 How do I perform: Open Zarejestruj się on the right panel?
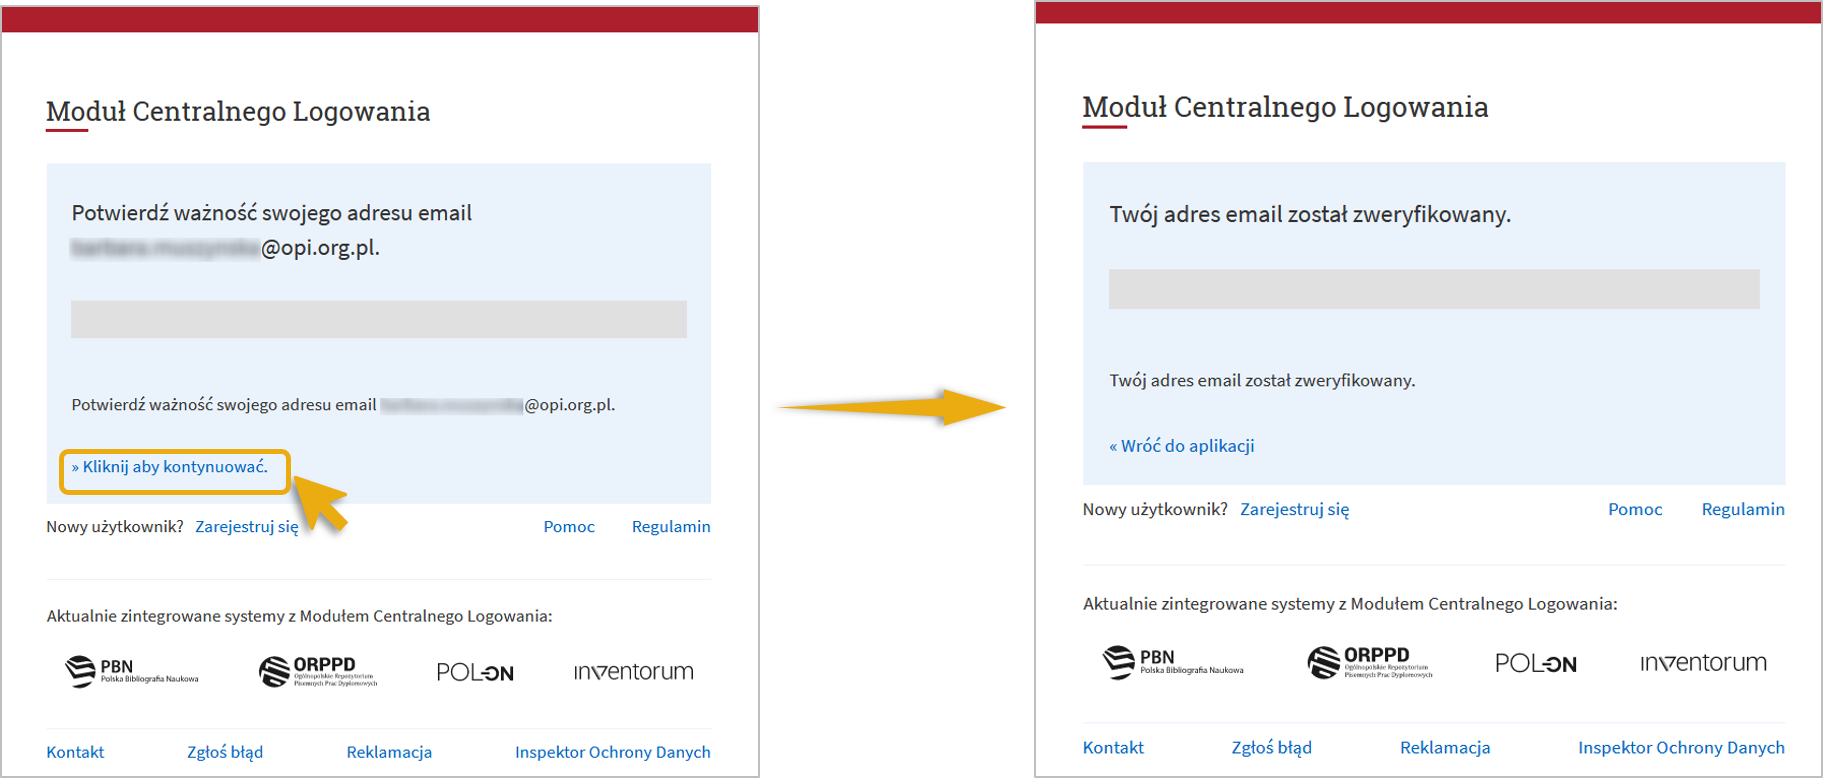pyautogui.click(x=1293, y=509)
